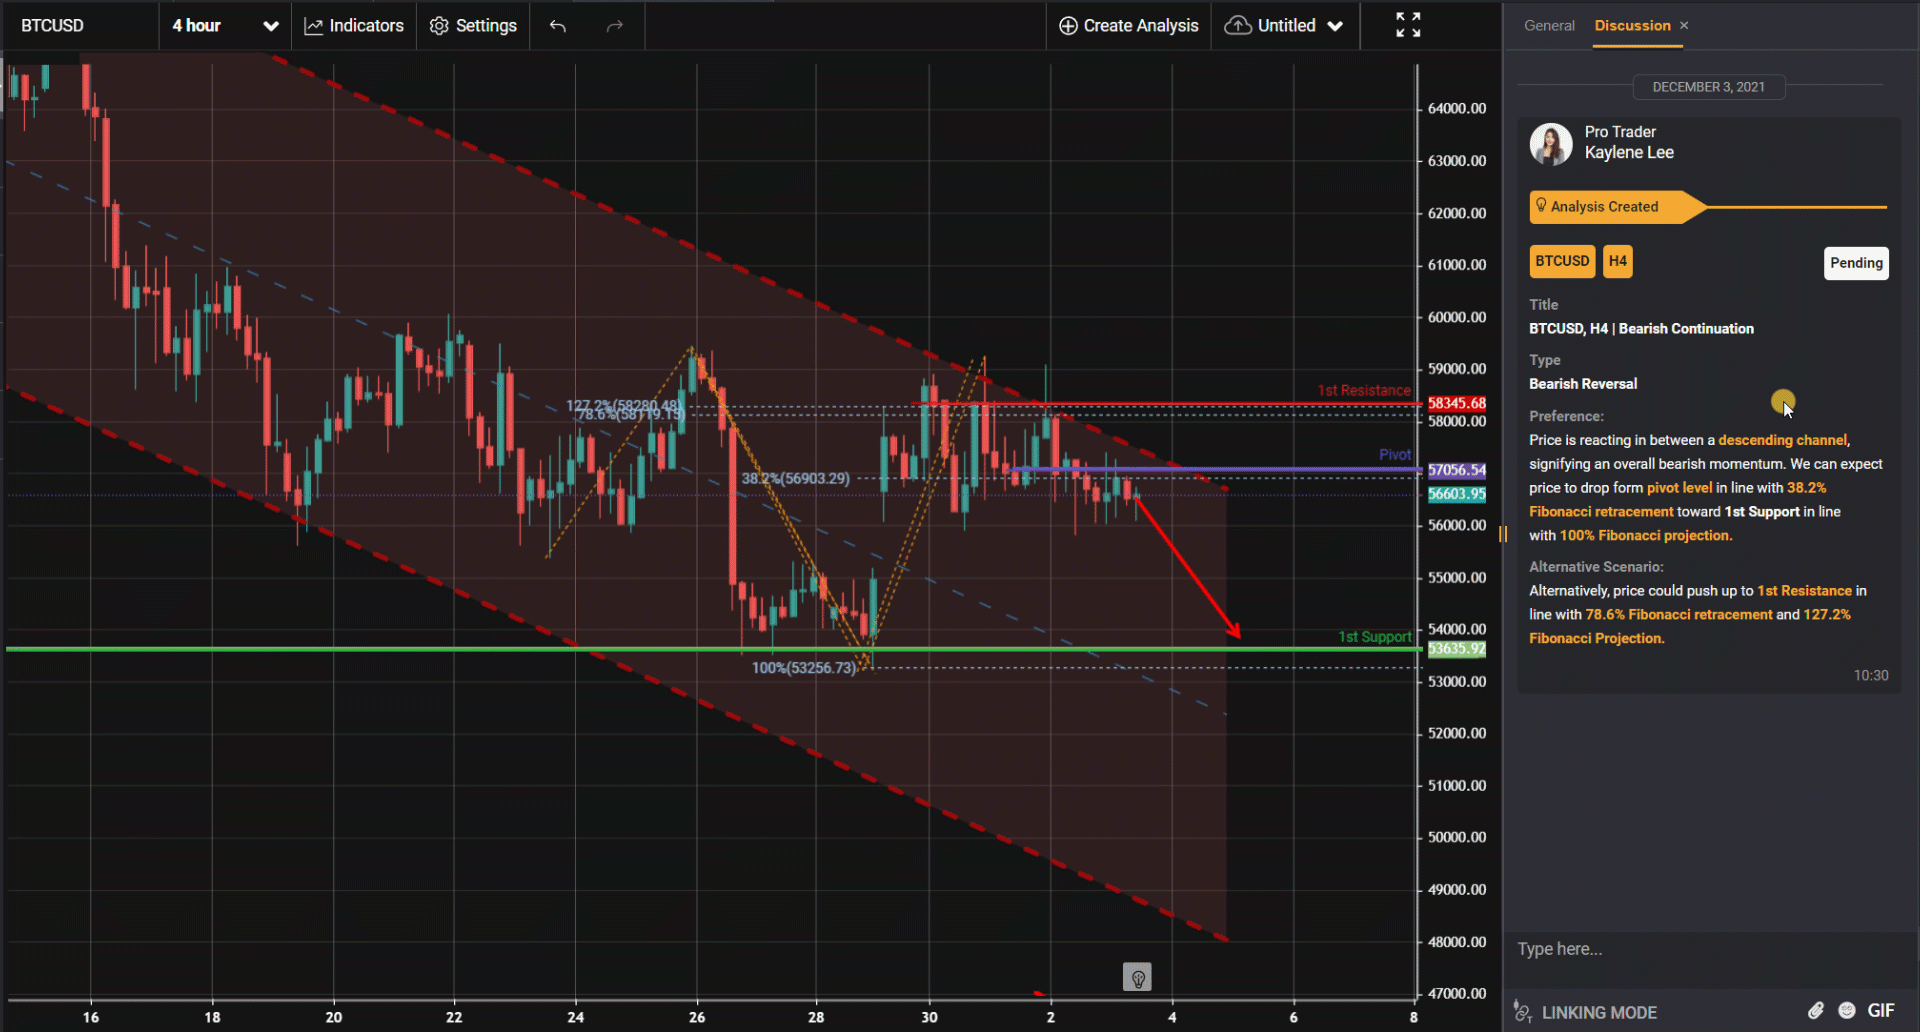Viewport: 1920px width, 1032px height.
Task: Click the Analysis Created banner
Action: coord(1617,207)
